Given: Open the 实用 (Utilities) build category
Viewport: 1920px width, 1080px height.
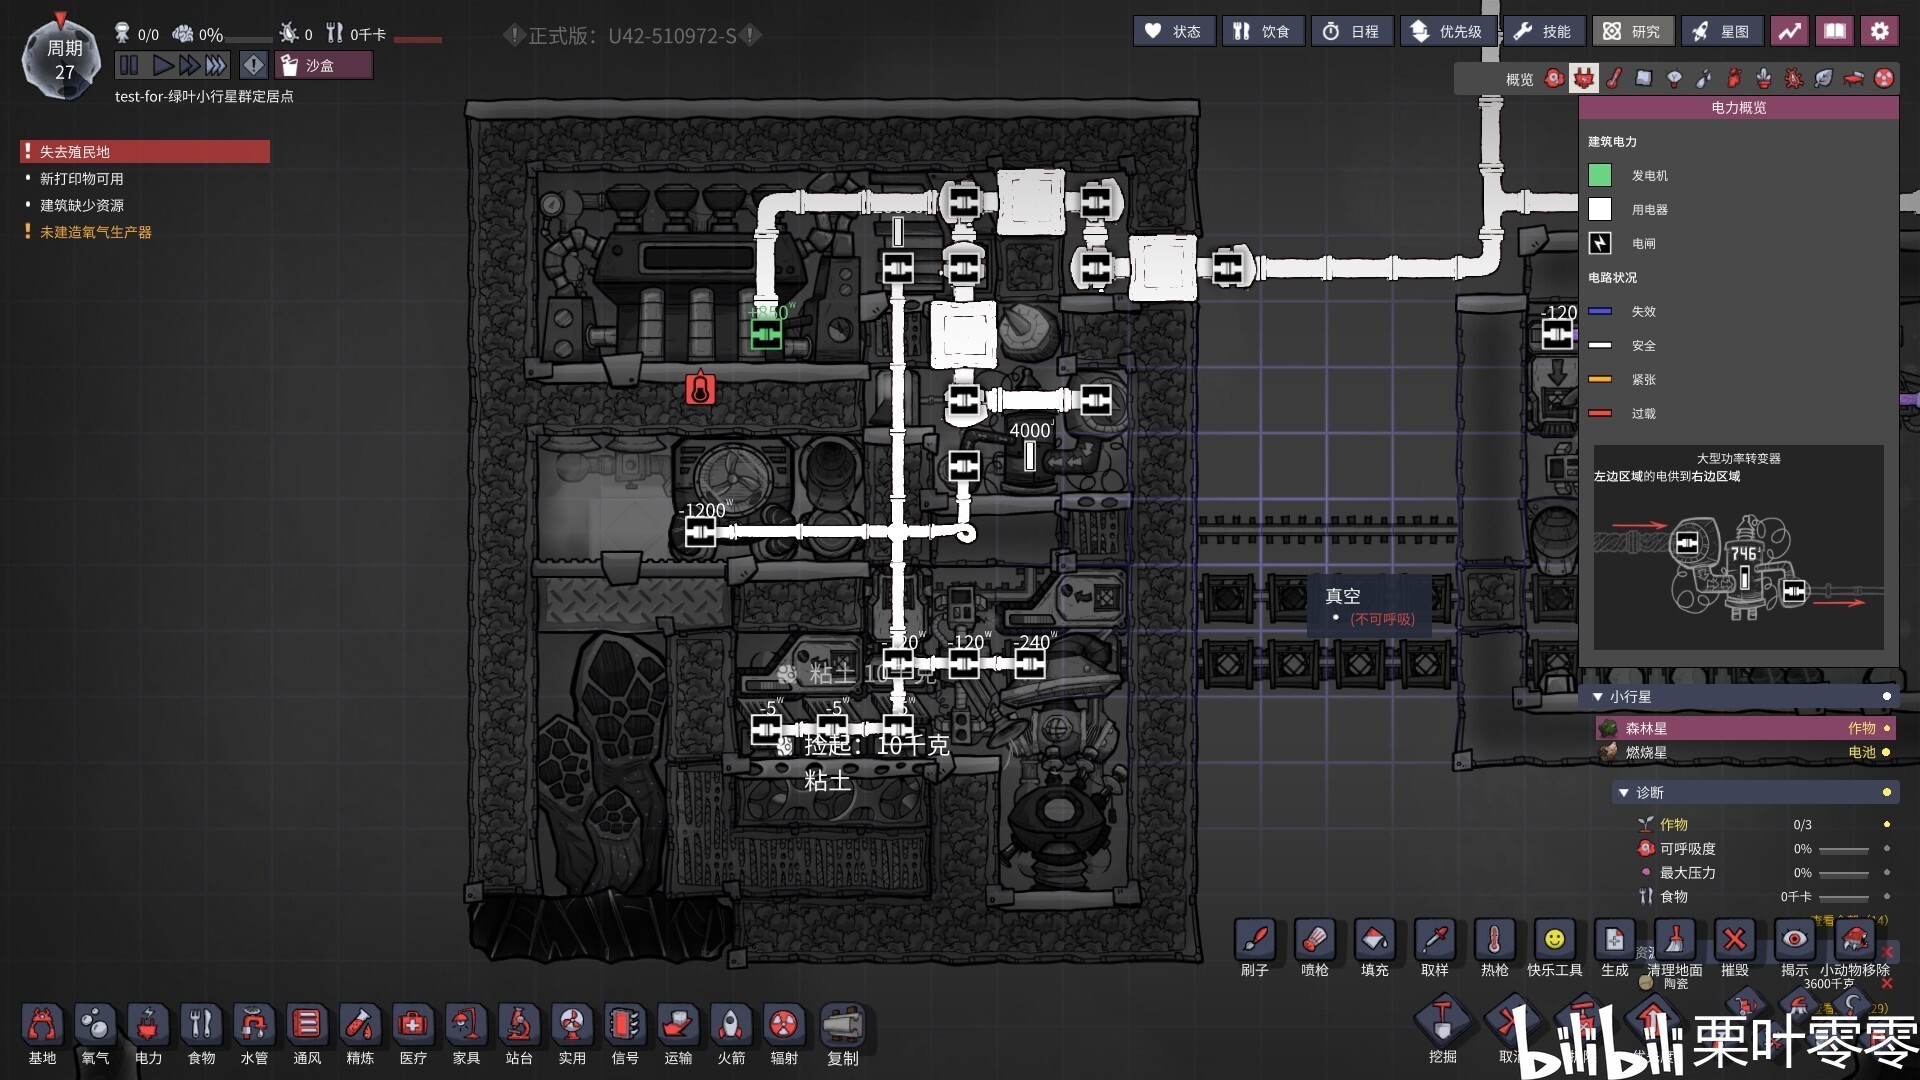Looking at the screenshot, I should point(572,1034).
